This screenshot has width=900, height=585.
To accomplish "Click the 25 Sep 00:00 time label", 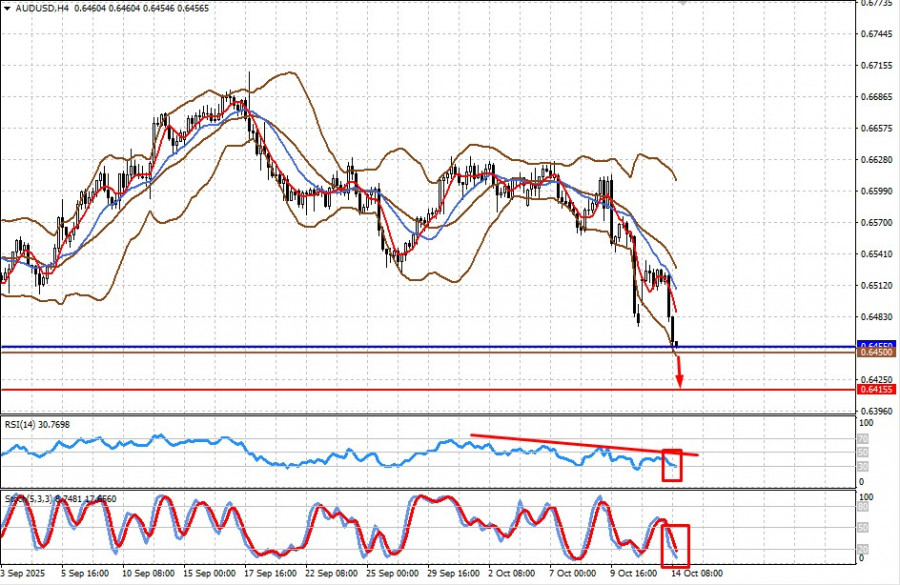I will [x=393, y=573].
